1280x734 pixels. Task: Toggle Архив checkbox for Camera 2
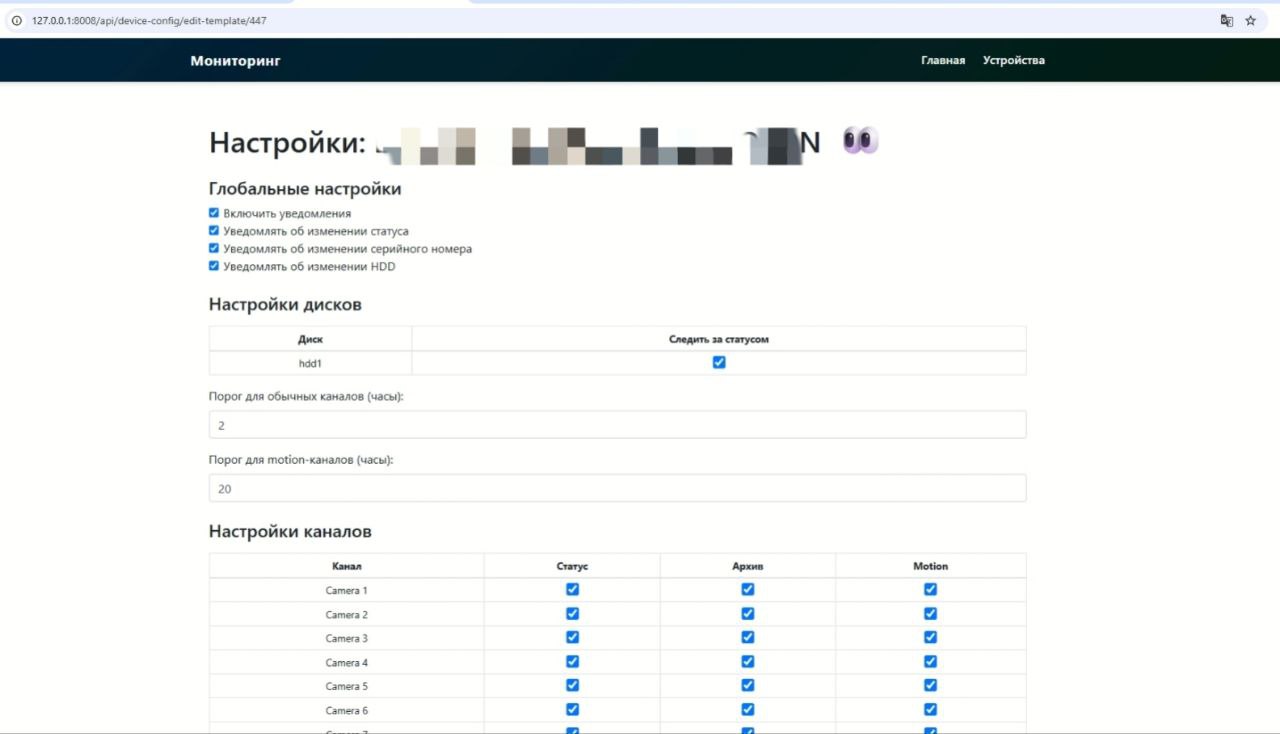pos(747,614)
